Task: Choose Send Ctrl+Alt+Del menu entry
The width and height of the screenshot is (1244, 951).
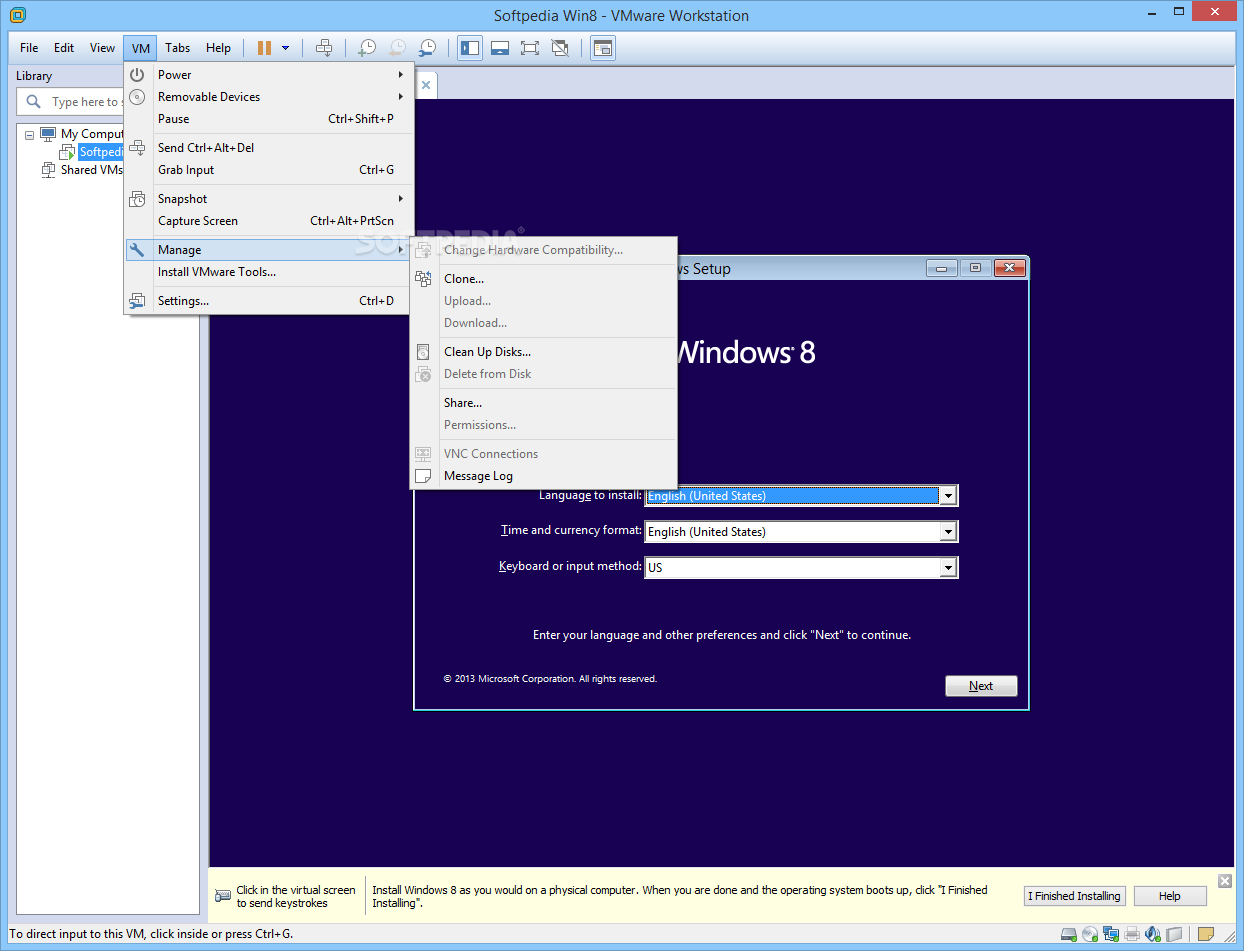Action: pos(267,148)
